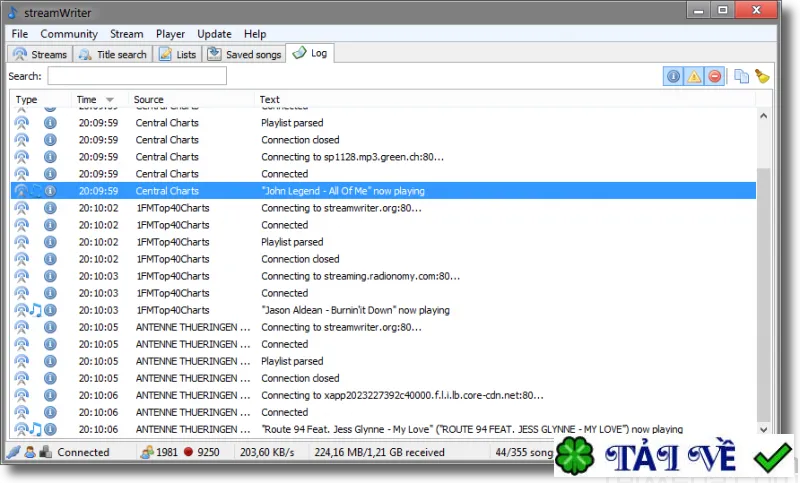Click info icon of sp1128.mp3.green.ch row

click(x=50, y=157)
